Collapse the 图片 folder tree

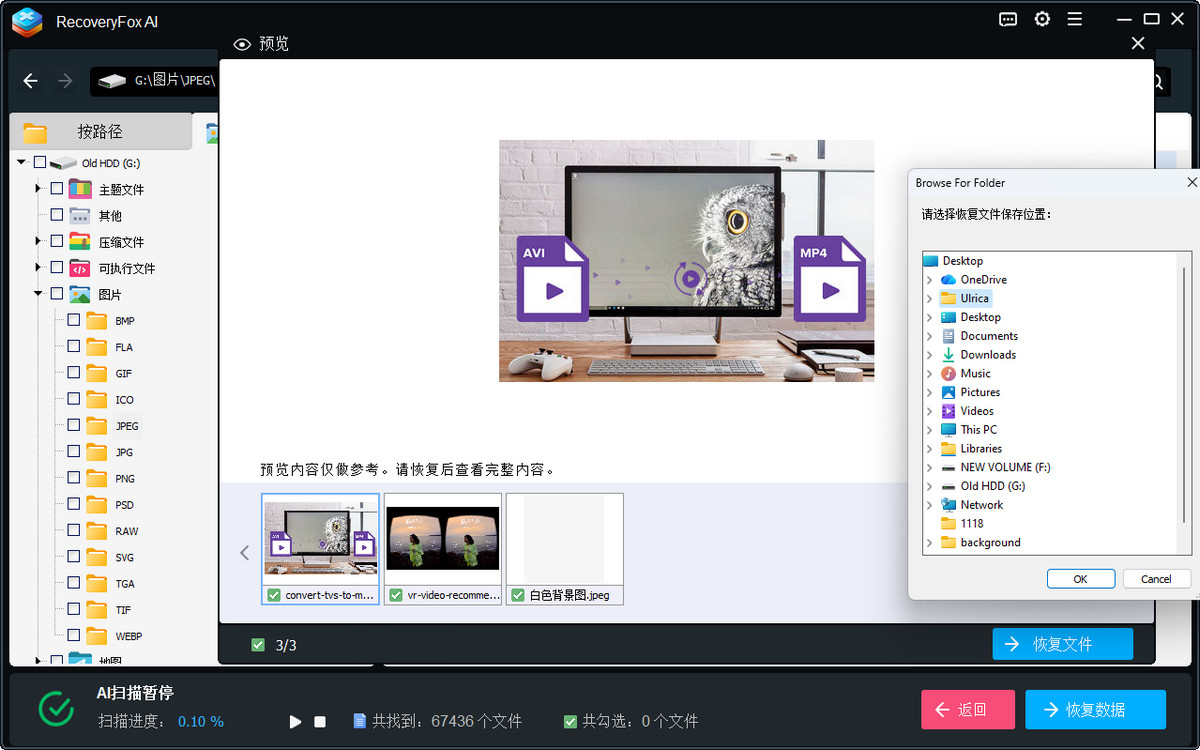click(x=38, y=293)
